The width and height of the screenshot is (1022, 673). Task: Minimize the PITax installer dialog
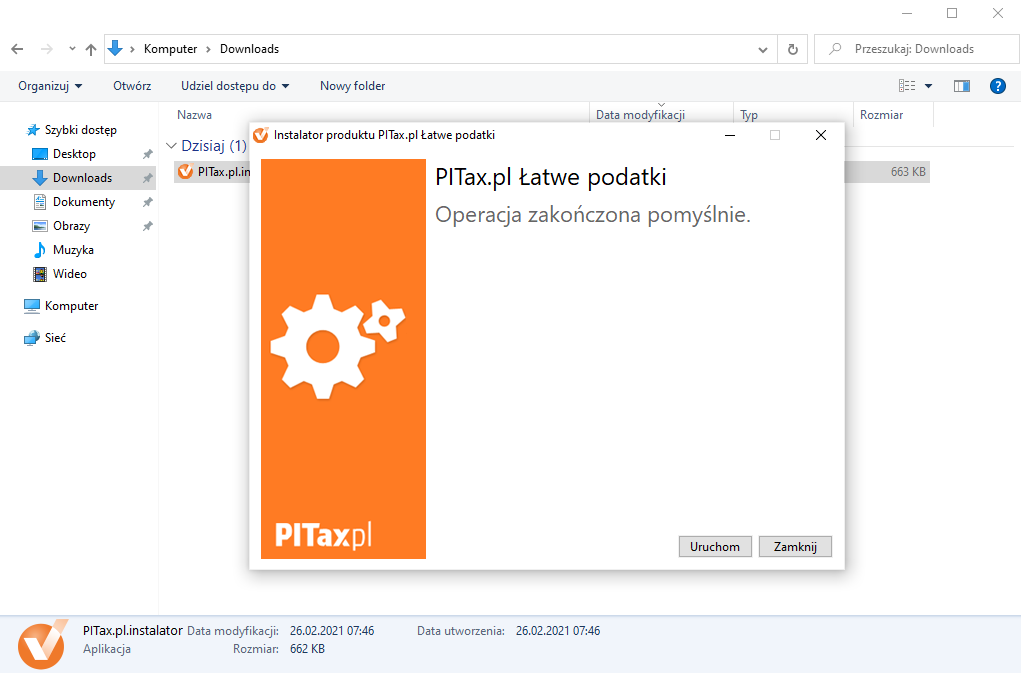(x=730, y=135)
